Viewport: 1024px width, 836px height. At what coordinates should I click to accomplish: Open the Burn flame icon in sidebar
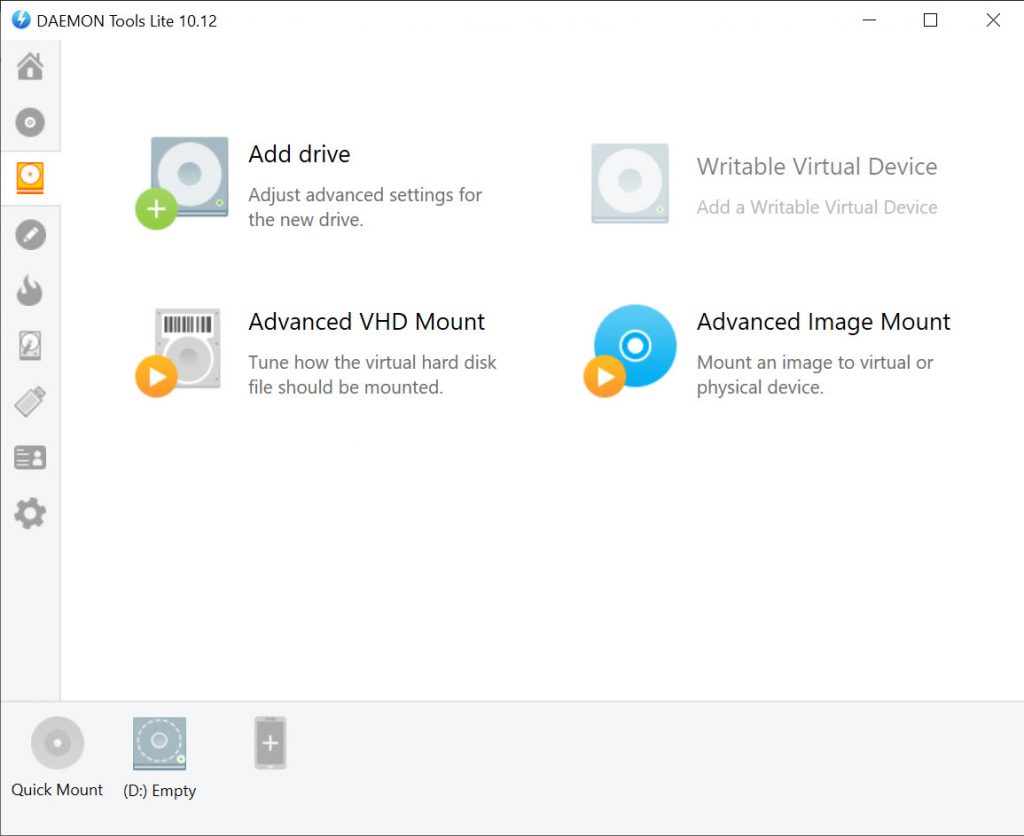click(30, 291)
